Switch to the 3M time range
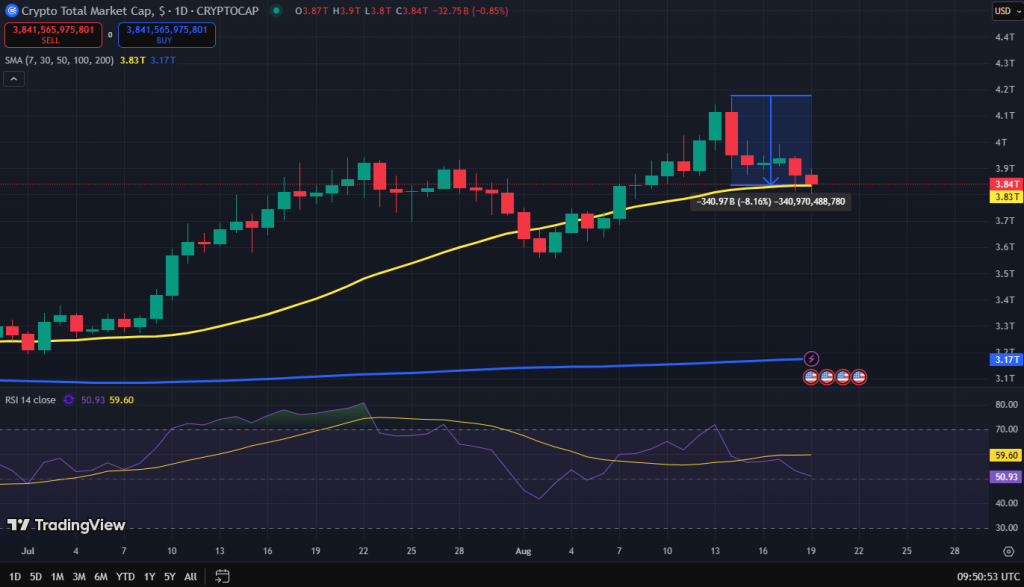 click(x=79, y=577)
